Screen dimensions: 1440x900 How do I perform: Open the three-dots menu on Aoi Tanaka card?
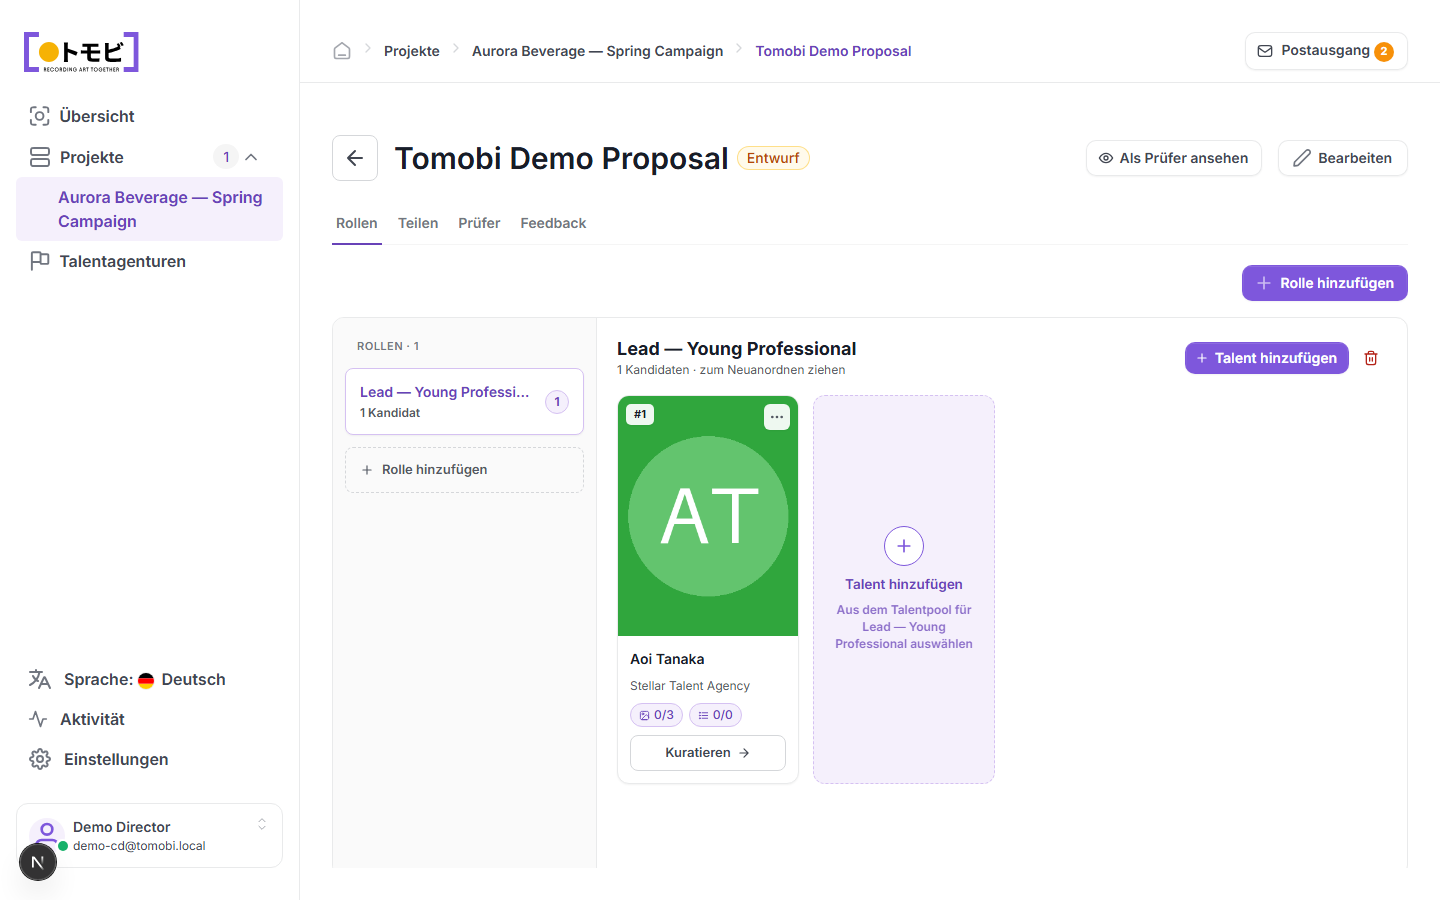pyautogui.click(x=777, y=417)
